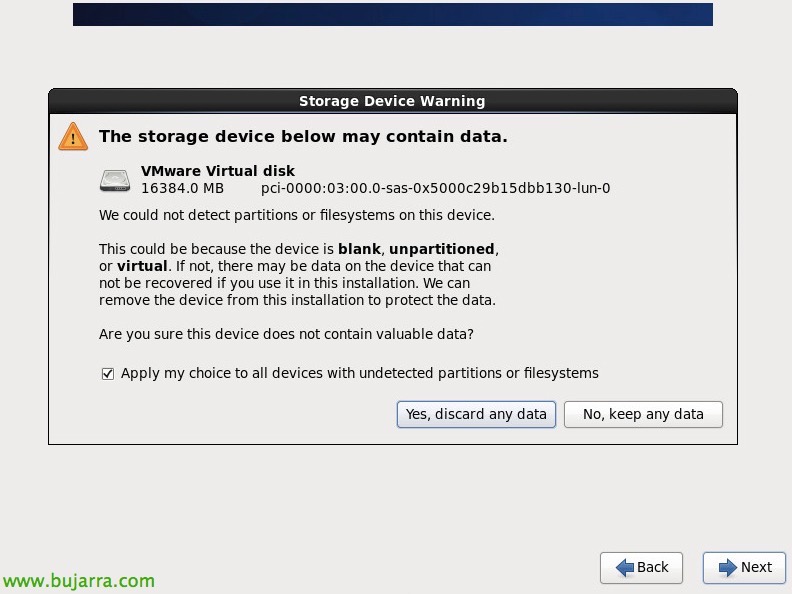Screen dimensions: 792x594
Task: Click the left arrow icon on Back
Action: 625,567
